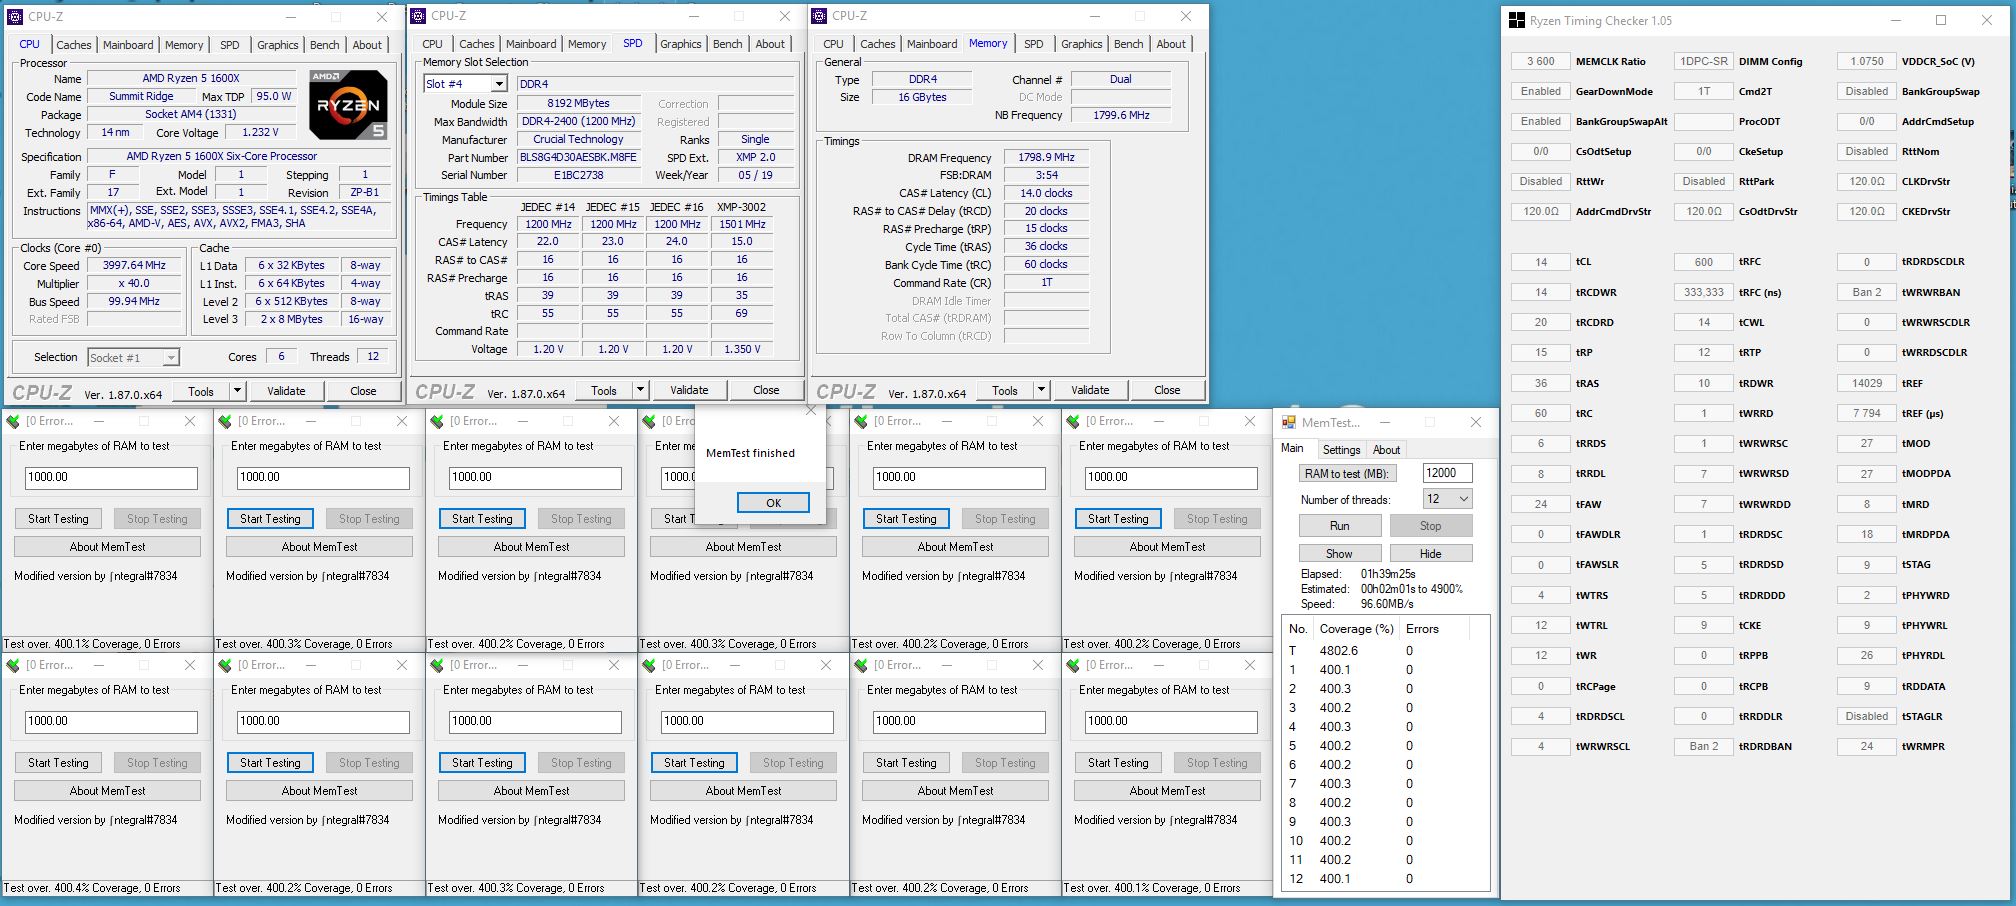Select Bench tab in the Memory CPU-Z window
2016x906 pixels.
click(x=1128, y=44)
